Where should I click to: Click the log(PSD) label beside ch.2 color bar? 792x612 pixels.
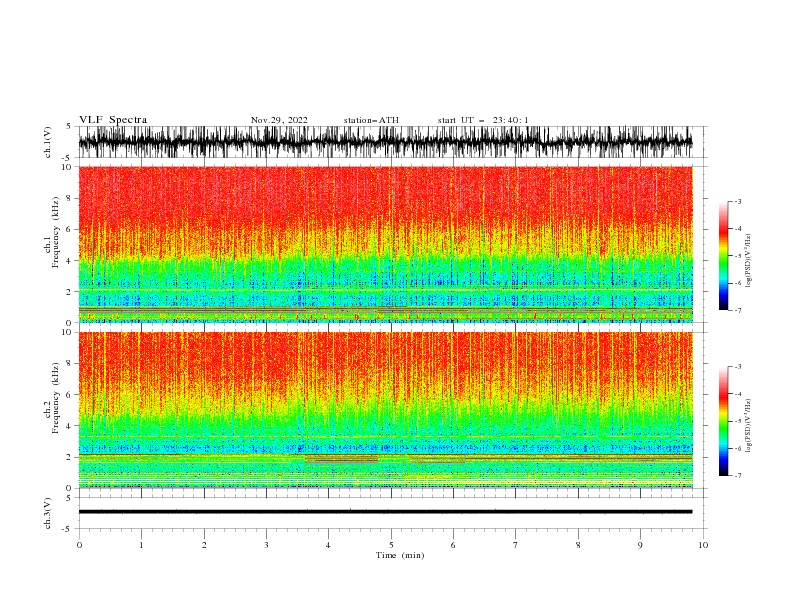coord(749,425)
